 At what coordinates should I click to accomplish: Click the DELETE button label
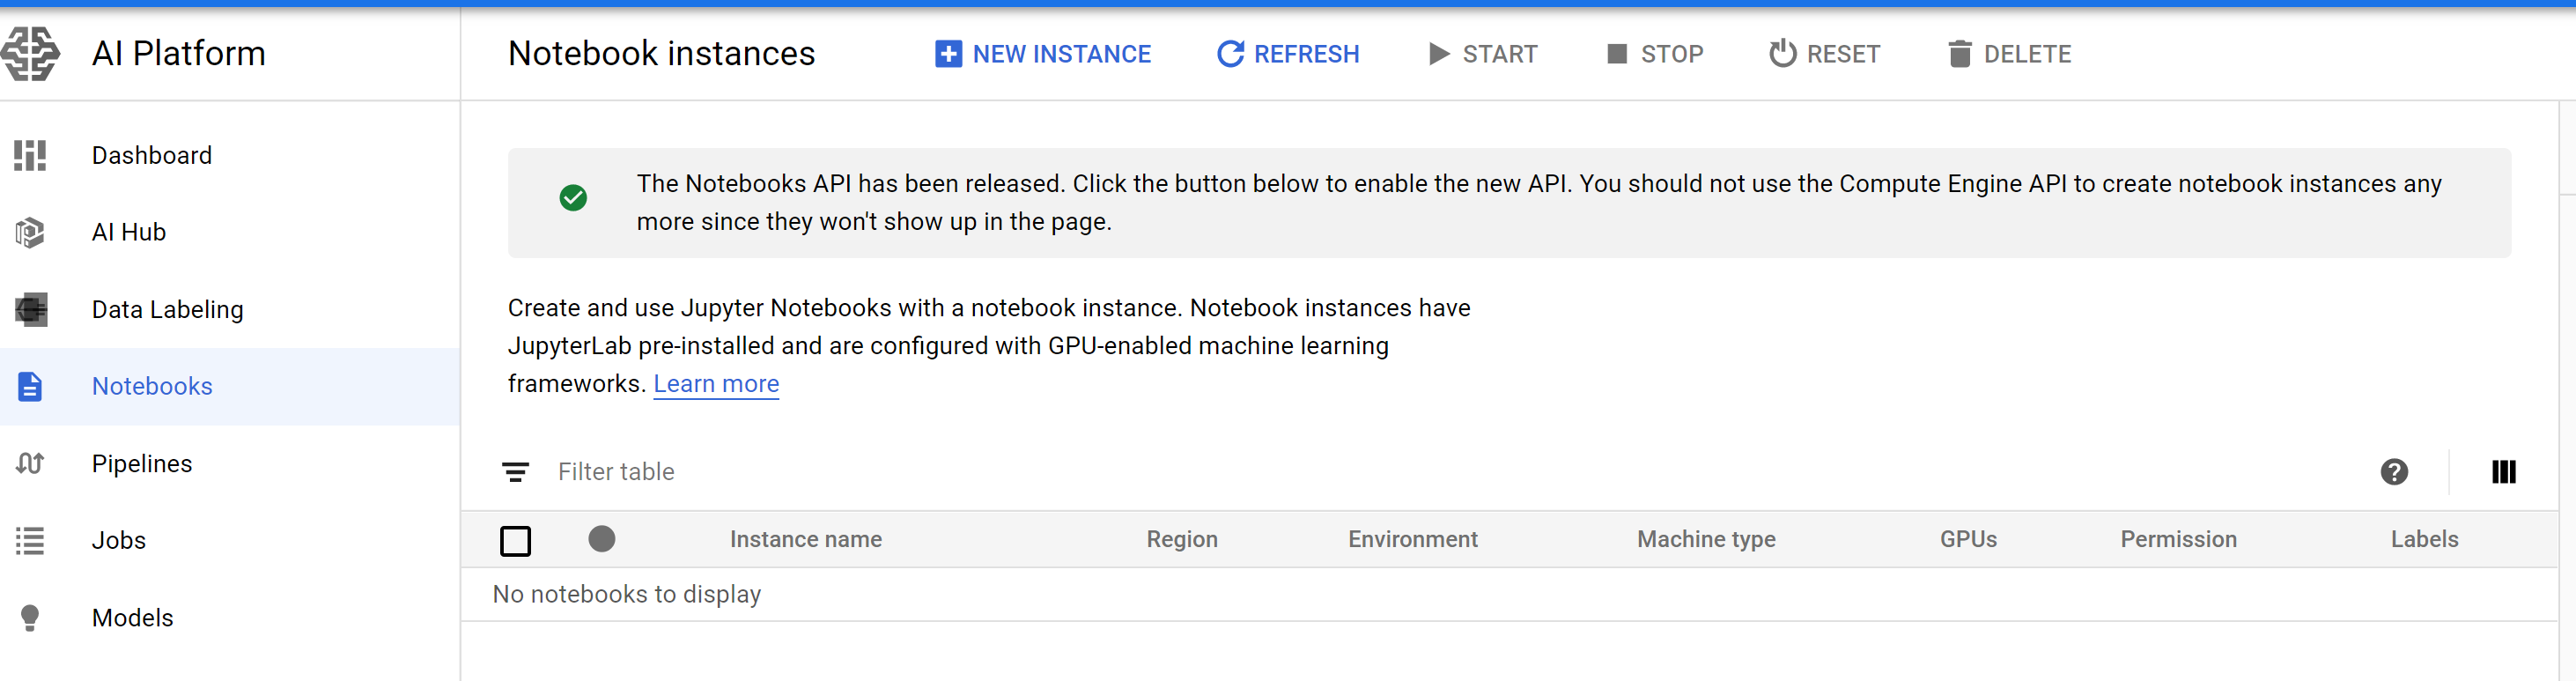(x=2027, y=54)
